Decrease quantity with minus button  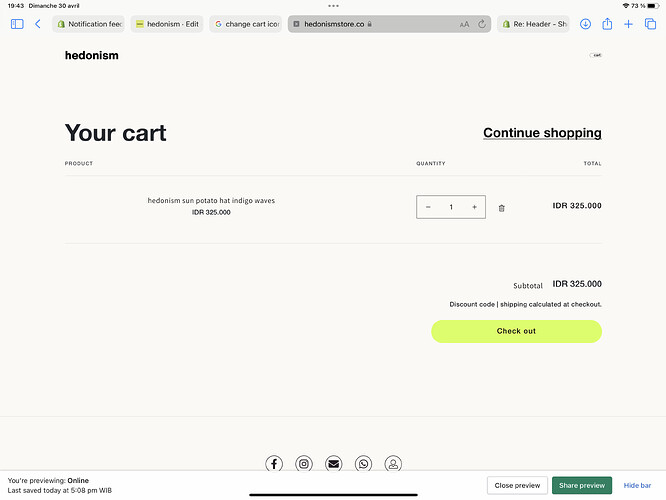point(428,207)
